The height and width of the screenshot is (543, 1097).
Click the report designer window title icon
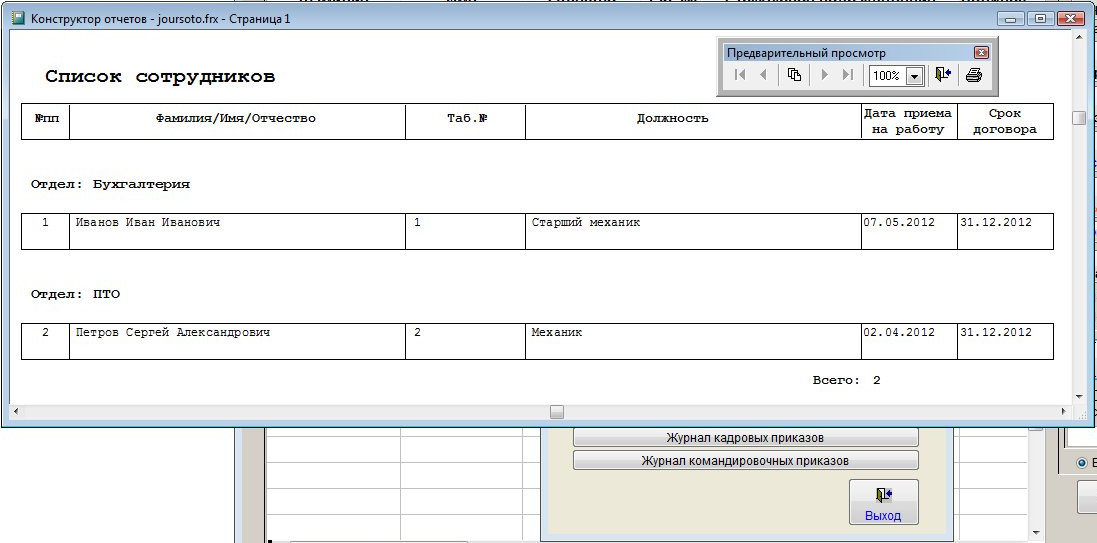(17, 19)
